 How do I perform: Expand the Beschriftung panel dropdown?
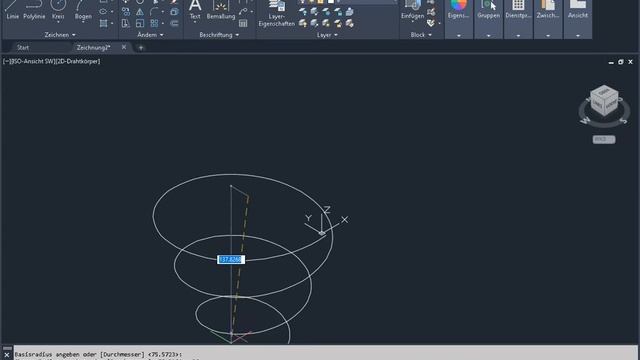tap(237, 35)
